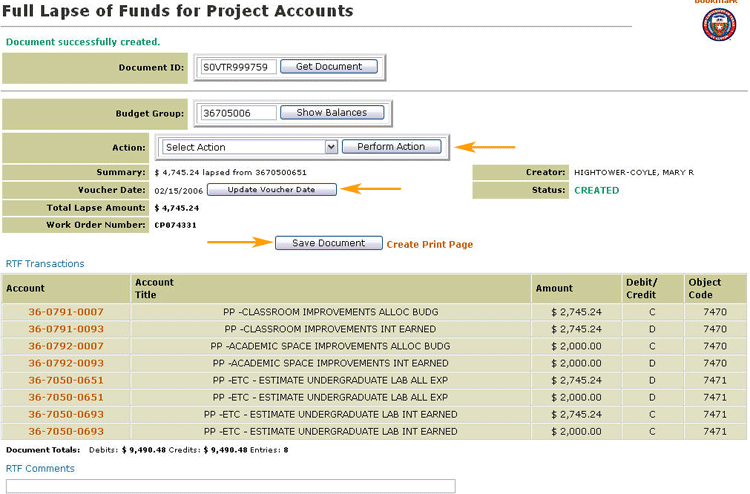Open the last 36-7050-0693 account link
Viewport: 750px width, 494px height.
66,431
